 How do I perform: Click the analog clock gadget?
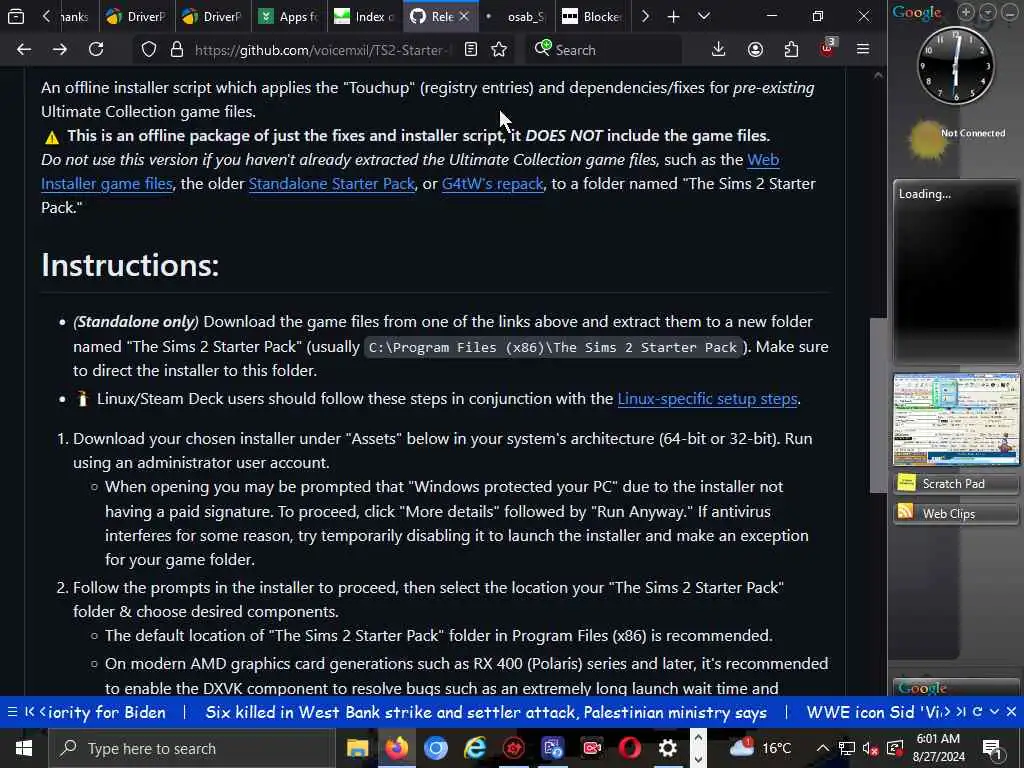[x=956, y=65]
